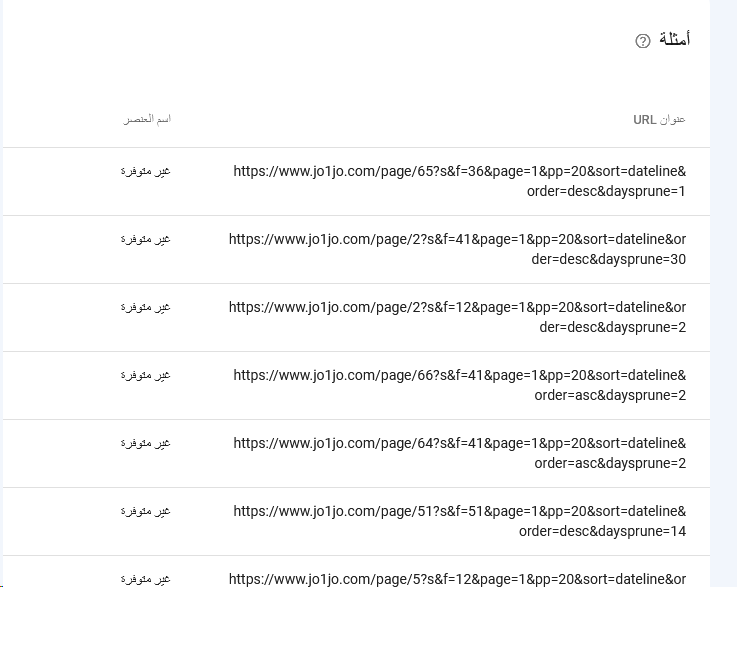Open the page/66 URL with f=41

[459, 384]
